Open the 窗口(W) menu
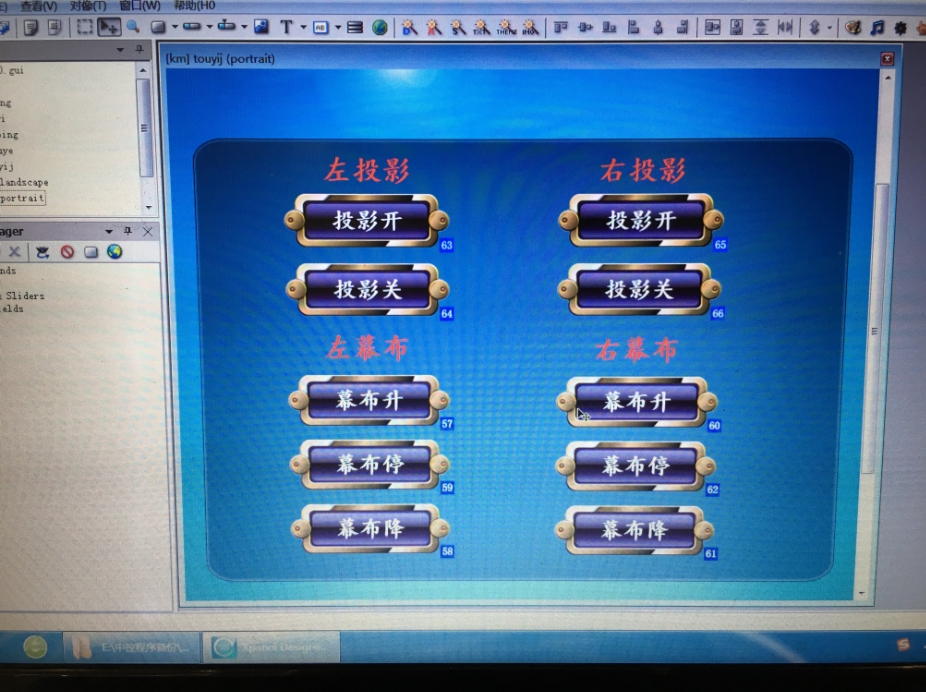The width and height of the screenshot is (926, 692). click(x=139, y=6)
